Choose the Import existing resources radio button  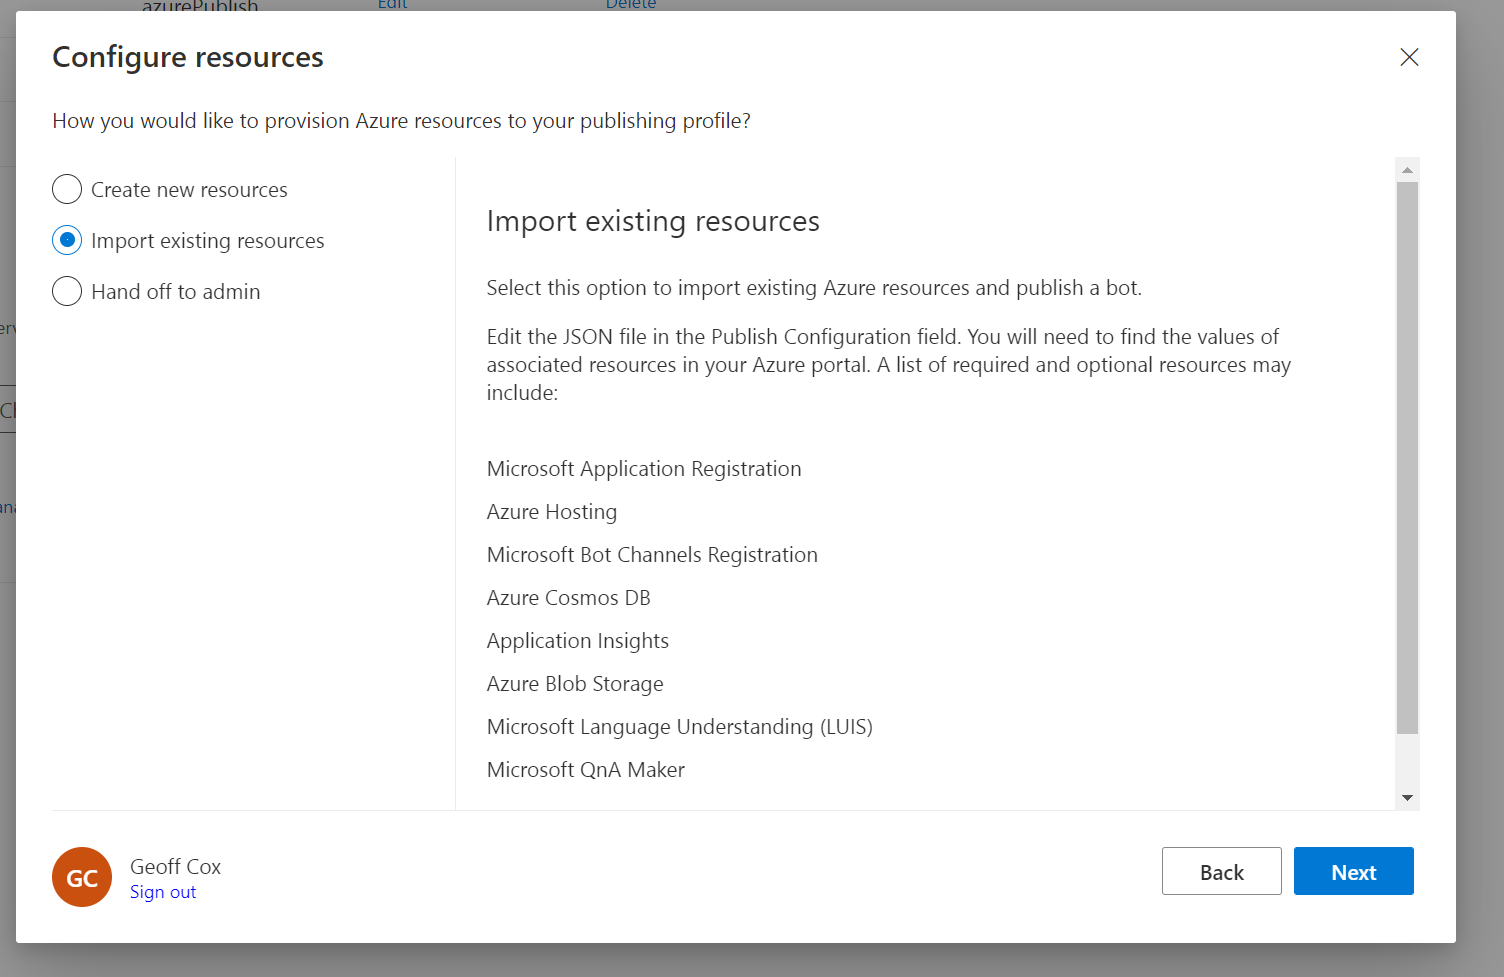(67, 240)
